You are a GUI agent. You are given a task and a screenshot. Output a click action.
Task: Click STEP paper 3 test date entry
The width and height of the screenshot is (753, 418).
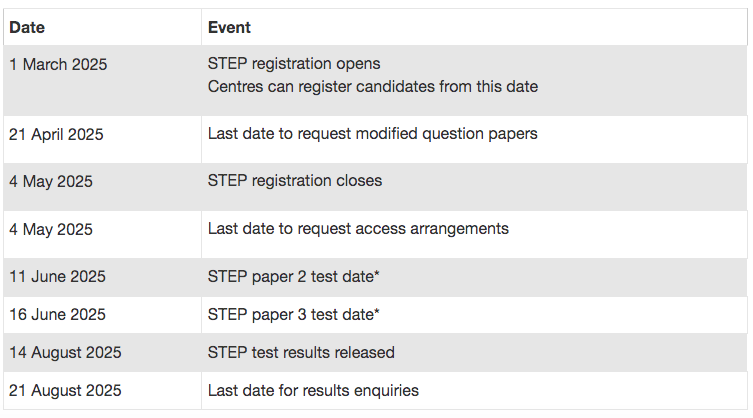coord(293,315)
